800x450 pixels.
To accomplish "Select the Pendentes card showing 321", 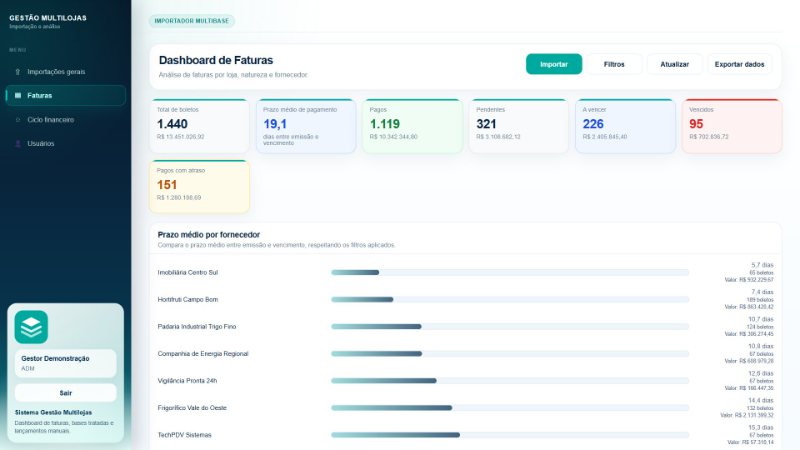I will tap(519, 126).
